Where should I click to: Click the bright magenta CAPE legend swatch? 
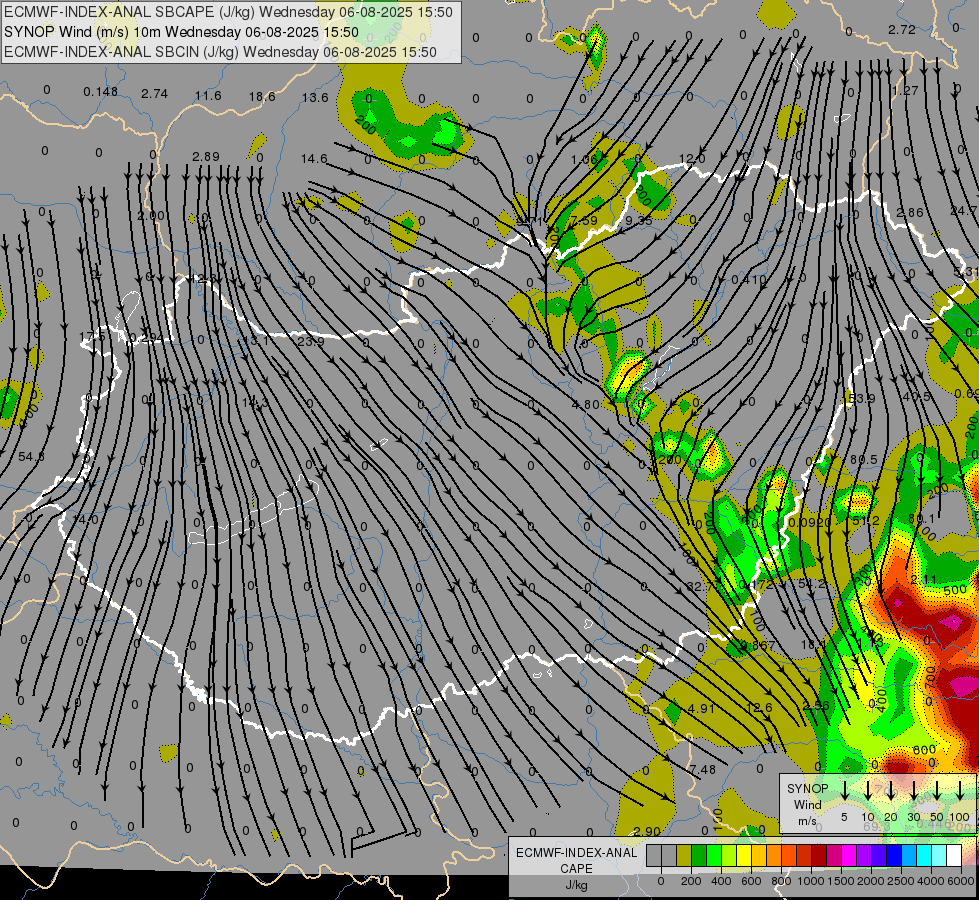pyautogui.click(x=850, y=855)
